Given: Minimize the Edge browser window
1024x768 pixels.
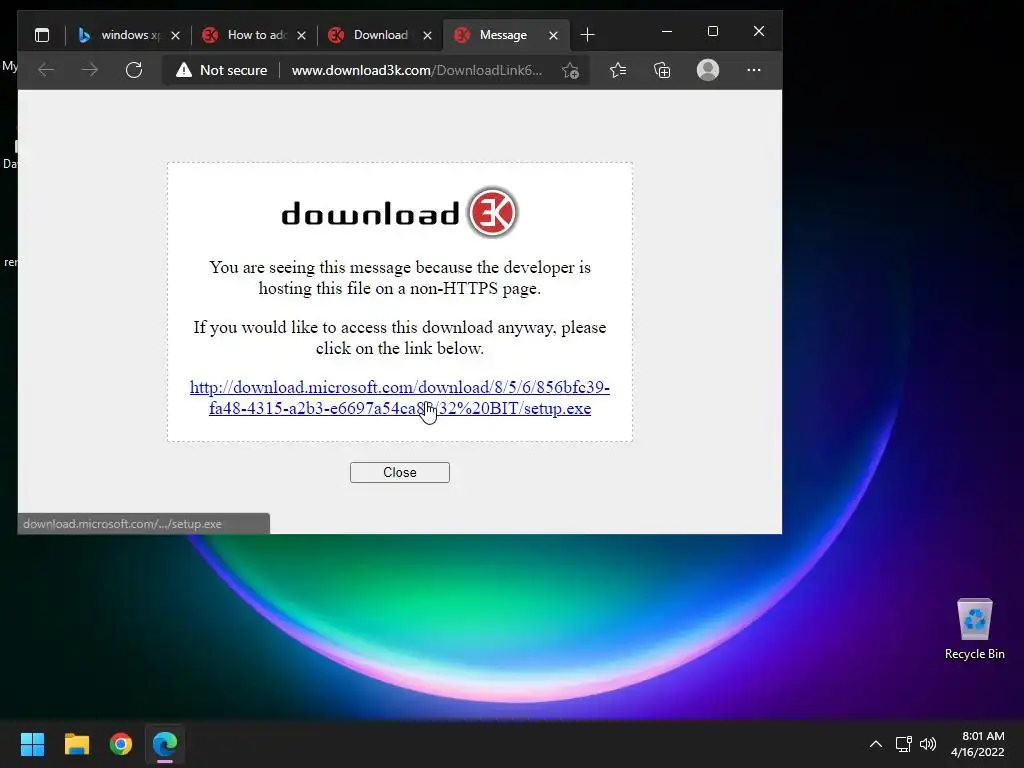Looking at the screenshot, I should click(x=667, y=31).
